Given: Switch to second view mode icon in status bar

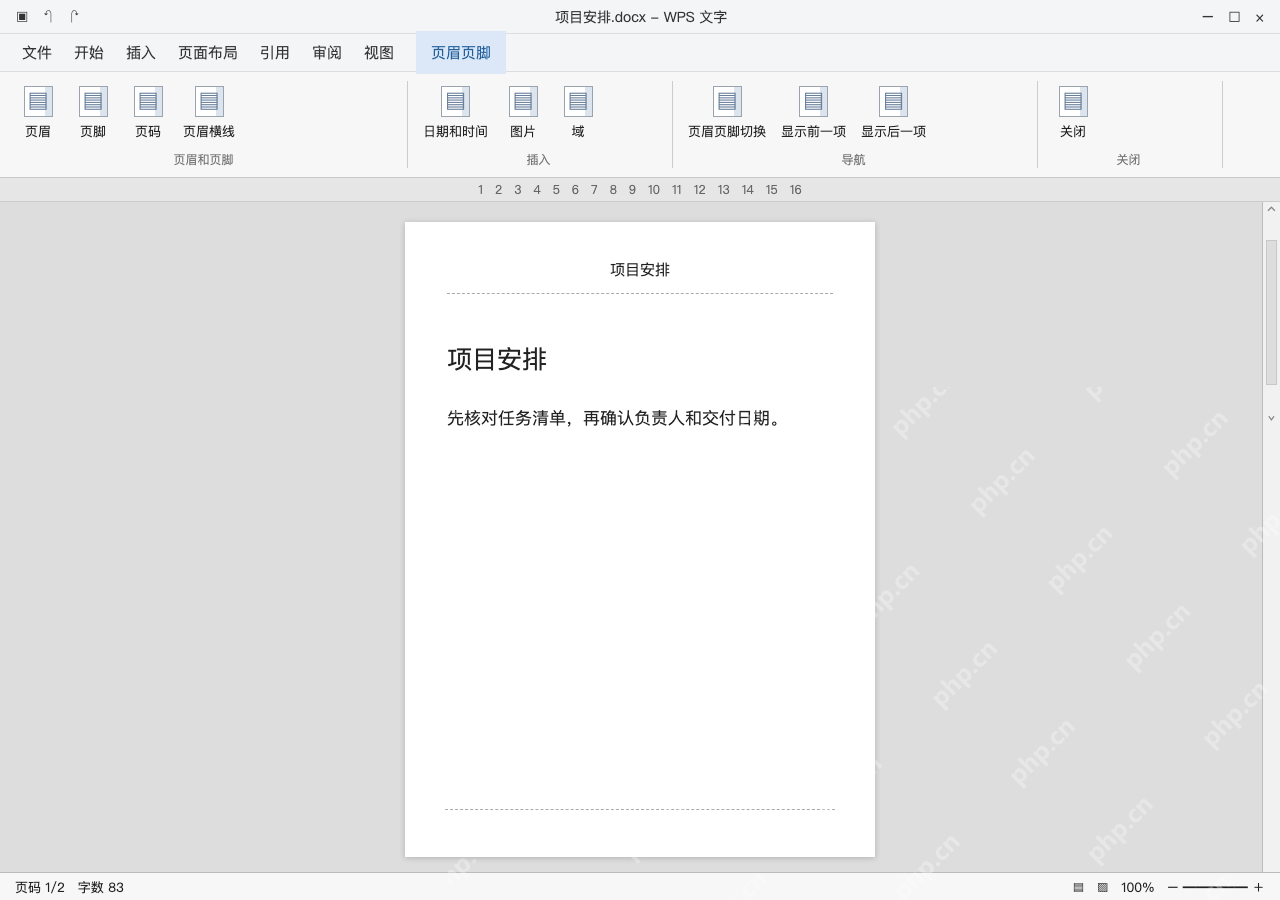Looking at the screenshot, I should coord(1102,887).
